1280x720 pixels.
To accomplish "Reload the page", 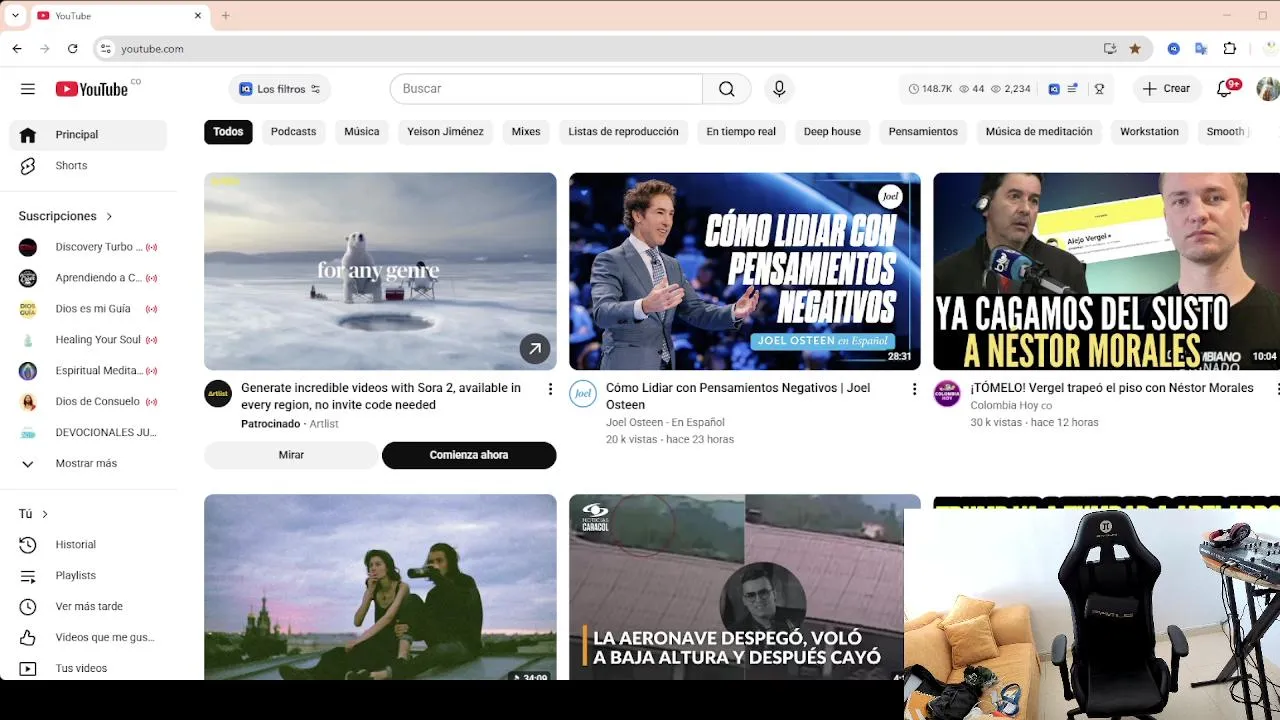I will (72, 48).
